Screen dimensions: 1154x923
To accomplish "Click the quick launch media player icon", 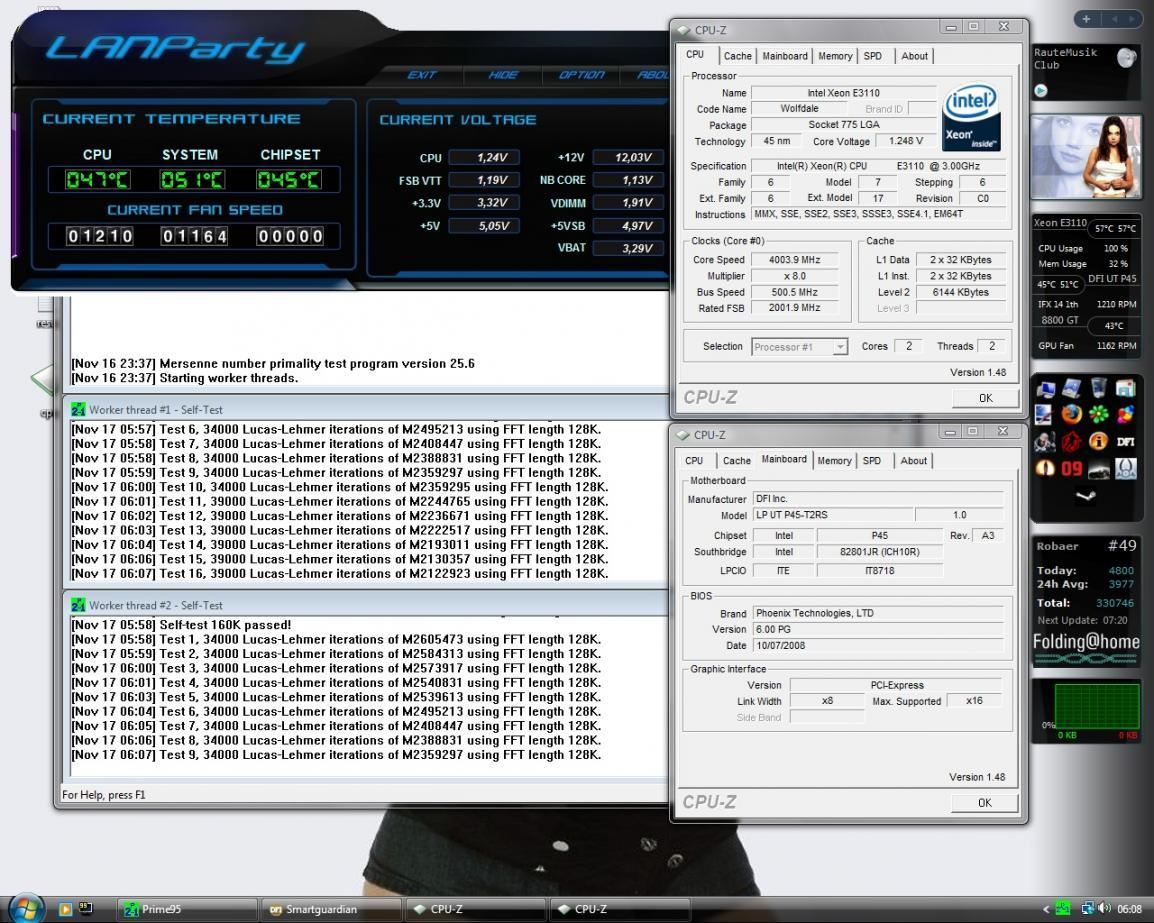I will [x=65, y=909].
